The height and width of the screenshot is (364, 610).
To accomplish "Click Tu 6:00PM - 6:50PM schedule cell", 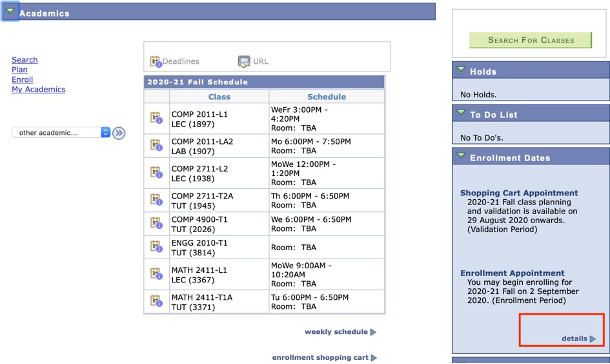I will coord(327,302).
